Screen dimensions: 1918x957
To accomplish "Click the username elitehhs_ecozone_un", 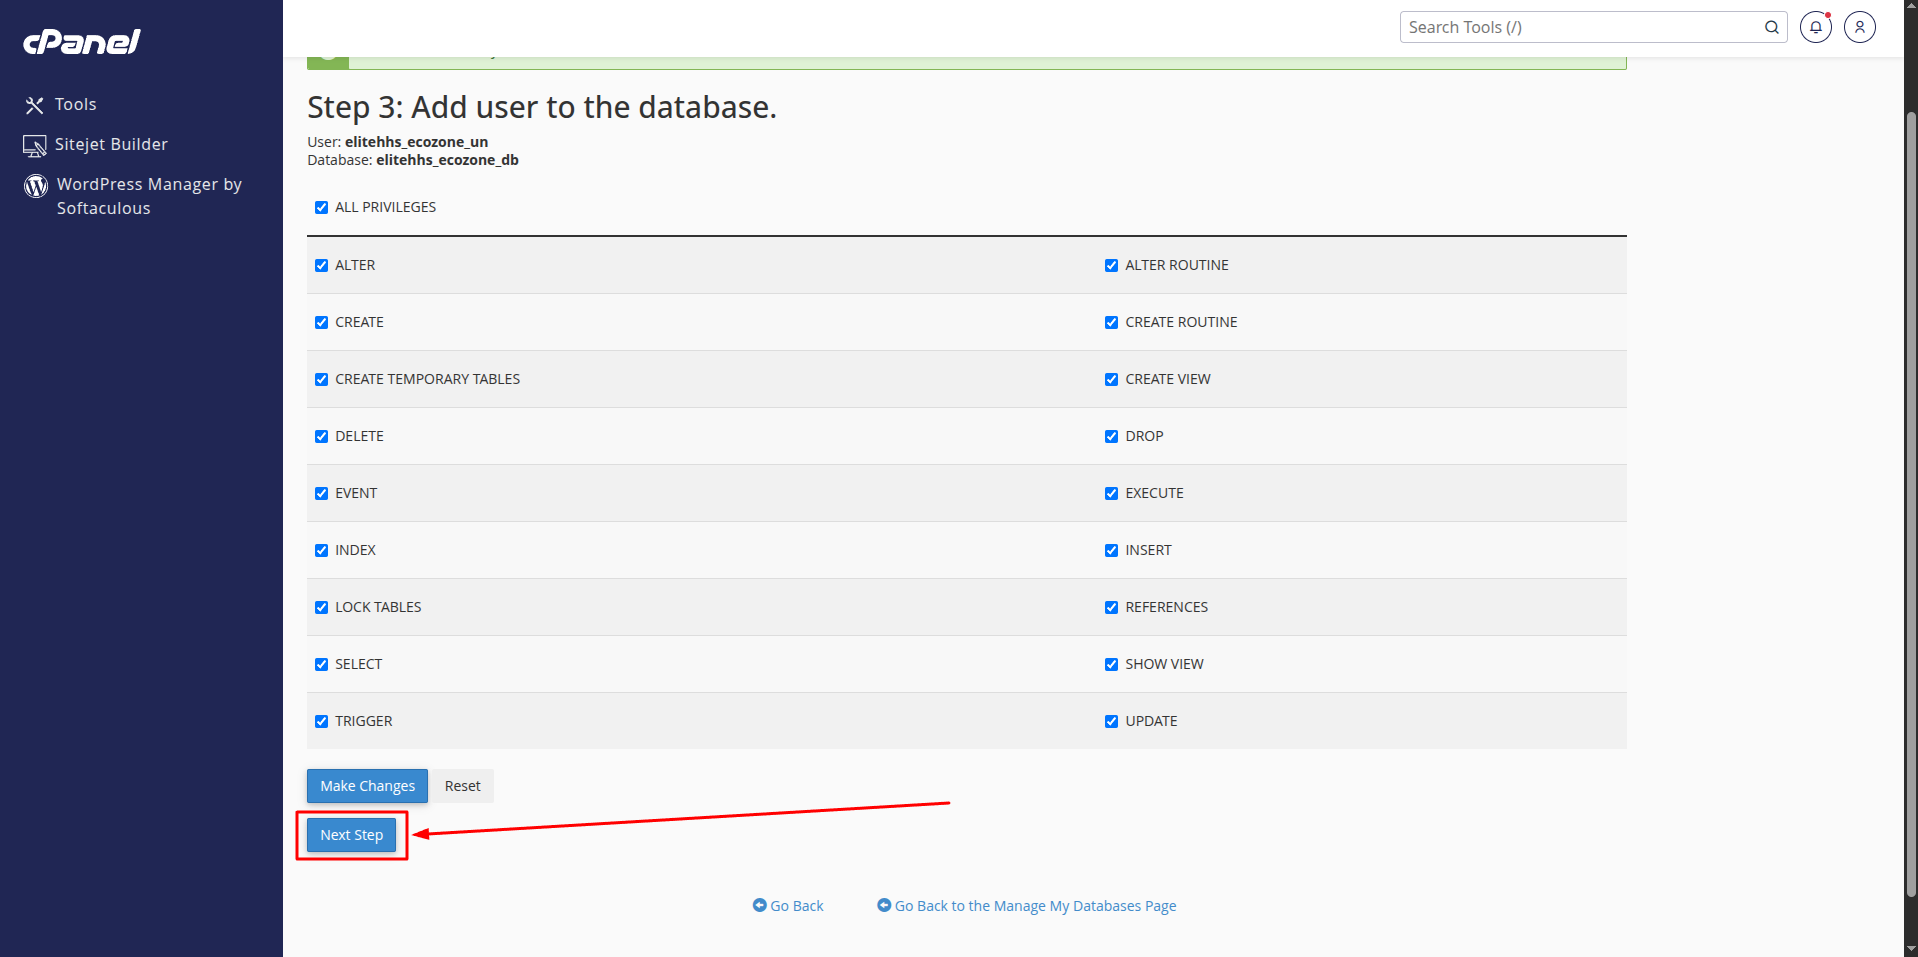I will coord(416,142).
